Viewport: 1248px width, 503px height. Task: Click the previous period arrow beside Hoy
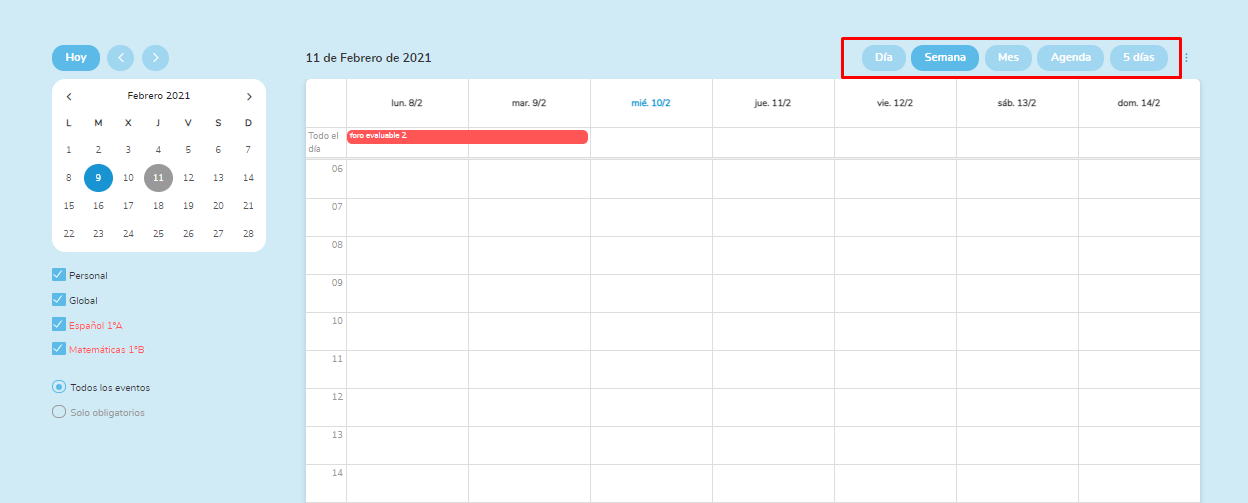coord(120,58)
